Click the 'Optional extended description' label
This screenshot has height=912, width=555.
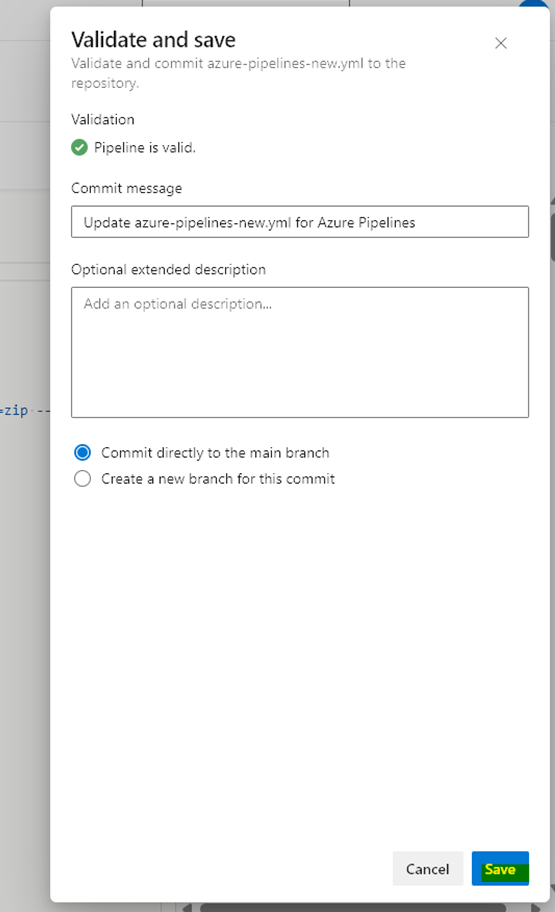point(168,269)
